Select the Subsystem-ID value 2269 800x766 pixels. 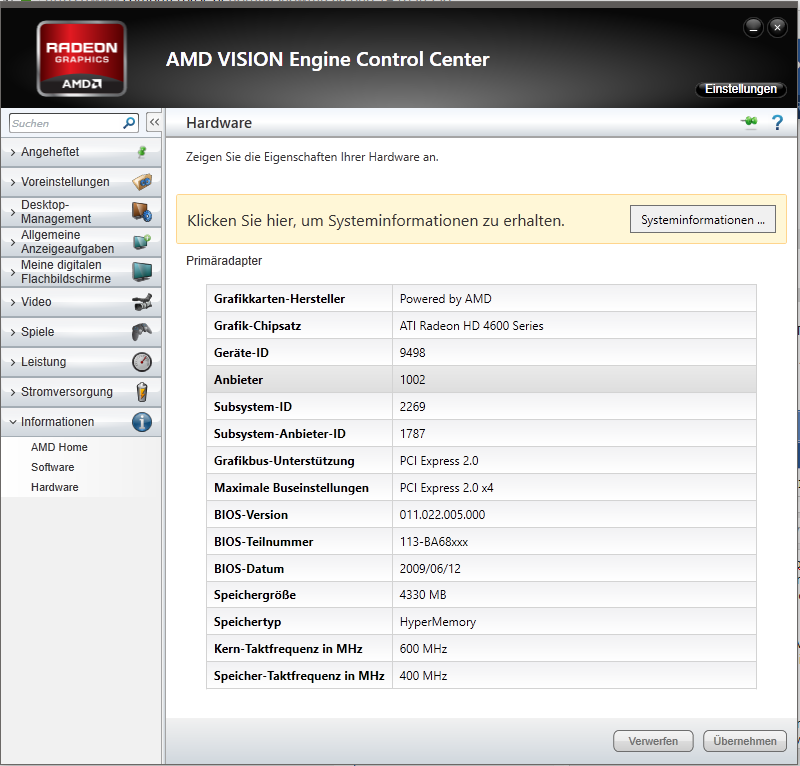pos(412,407)
